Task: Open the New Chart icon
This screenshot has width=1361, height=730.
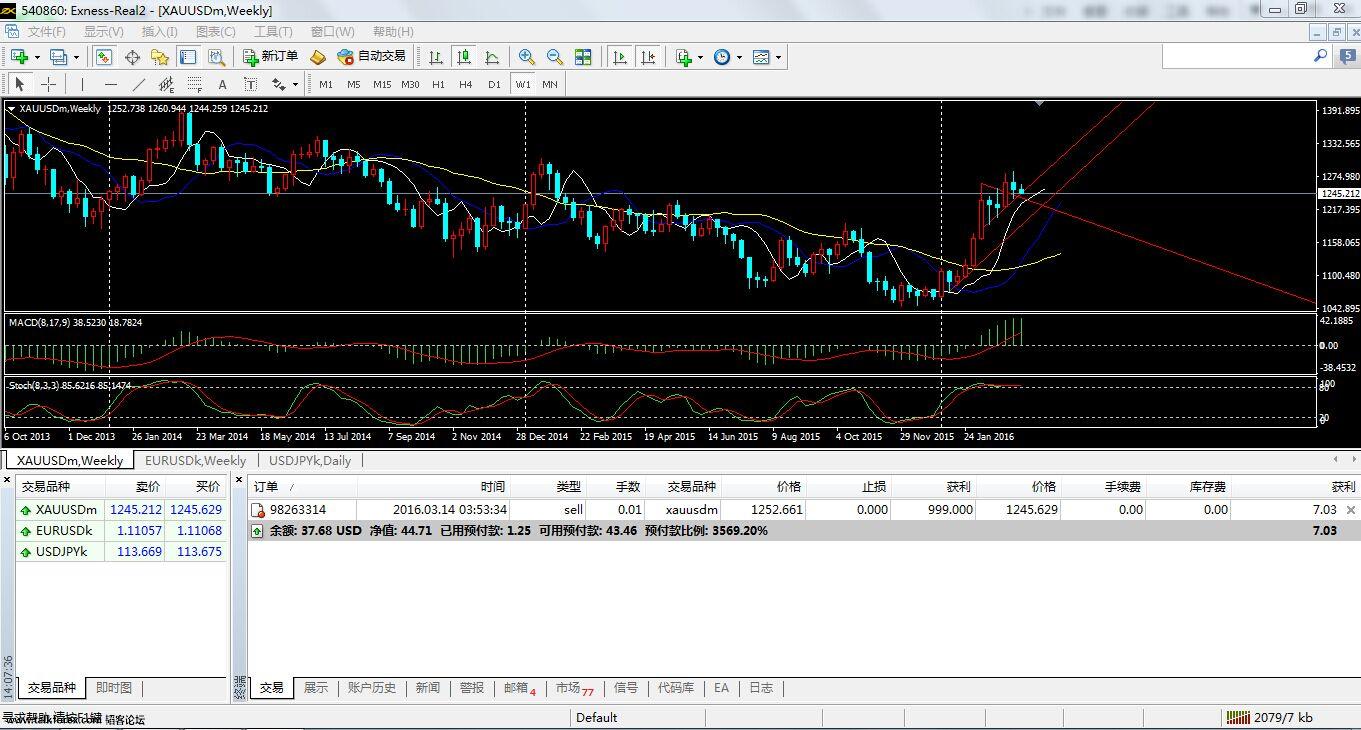Action: (19, 57)
